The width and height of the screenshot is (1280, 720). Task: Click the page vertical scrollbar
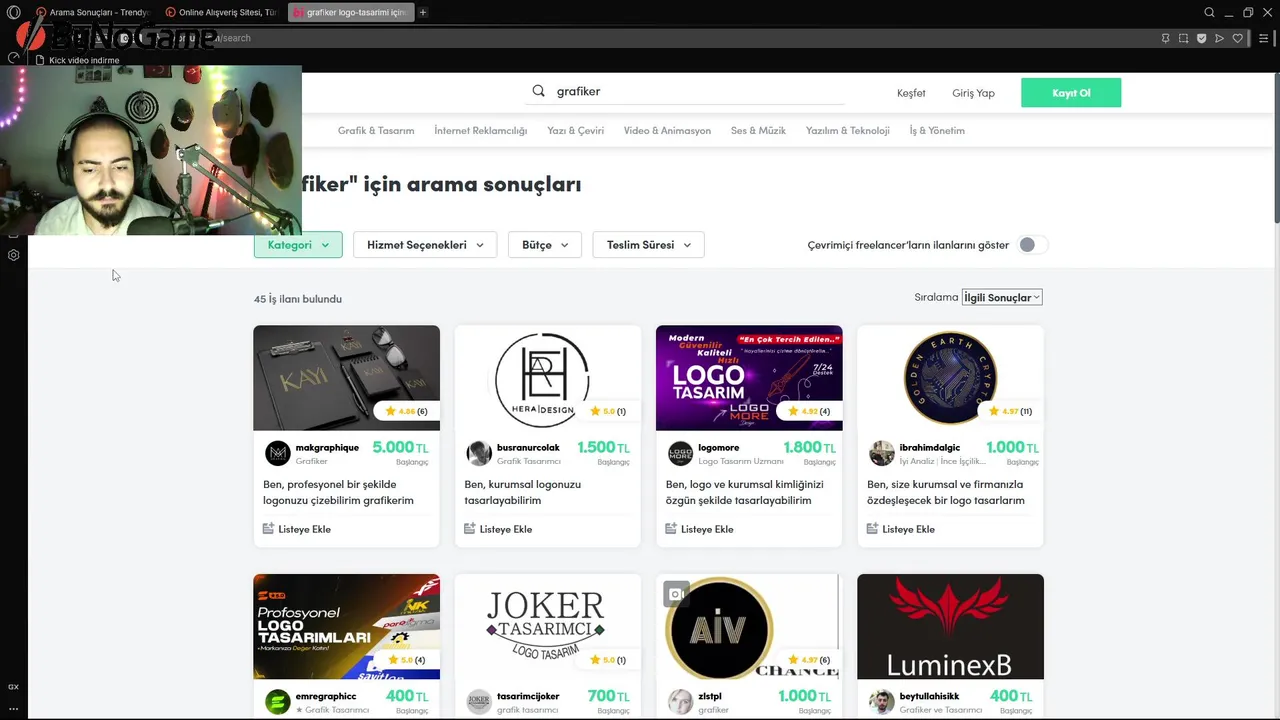pyautogui.click(x=1276, y=150)
